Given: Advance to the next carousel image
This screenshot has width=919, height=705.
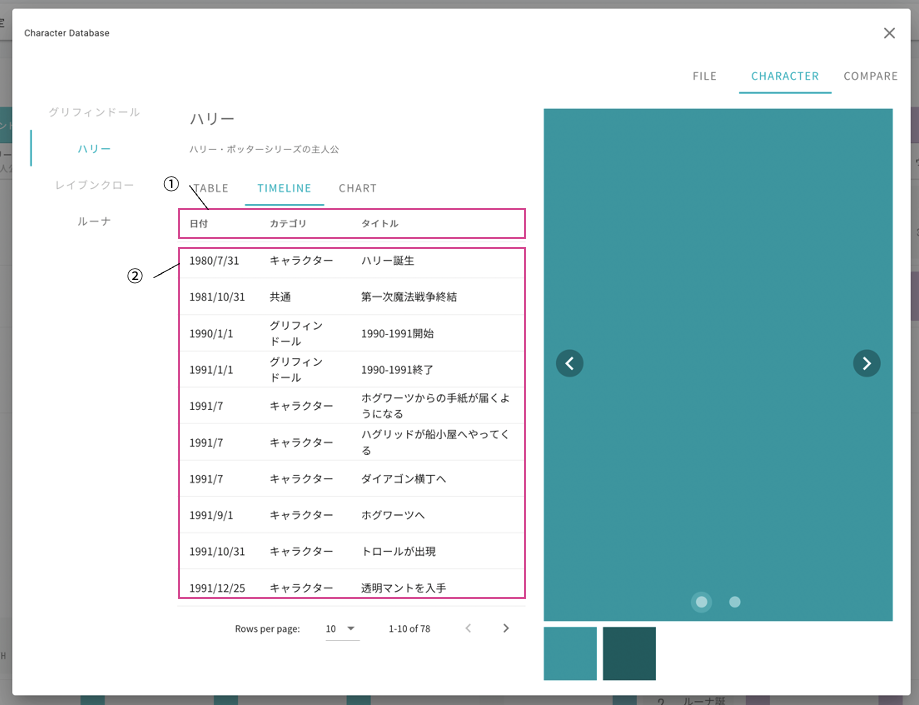Looking at the screenshot, I should pyautogui.click(x=866, y=363).
